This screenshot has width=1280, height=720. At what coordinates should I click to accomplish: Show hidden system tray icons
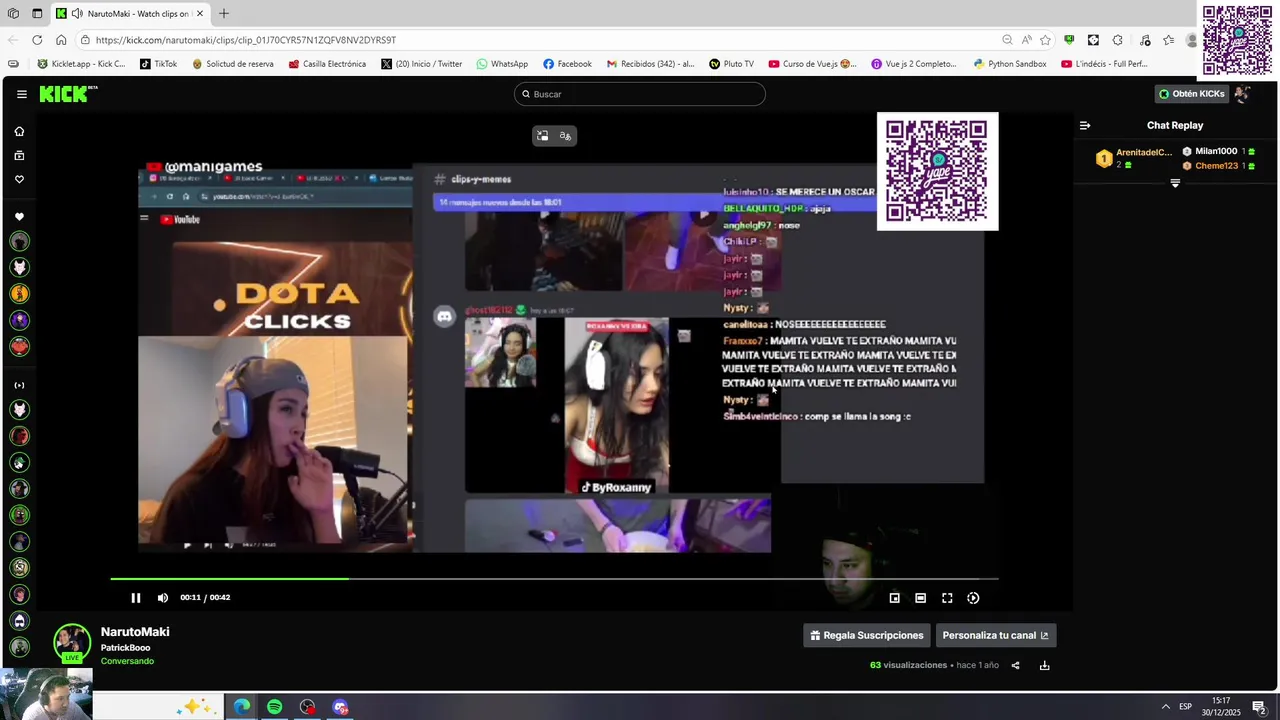click(1165, 707)
